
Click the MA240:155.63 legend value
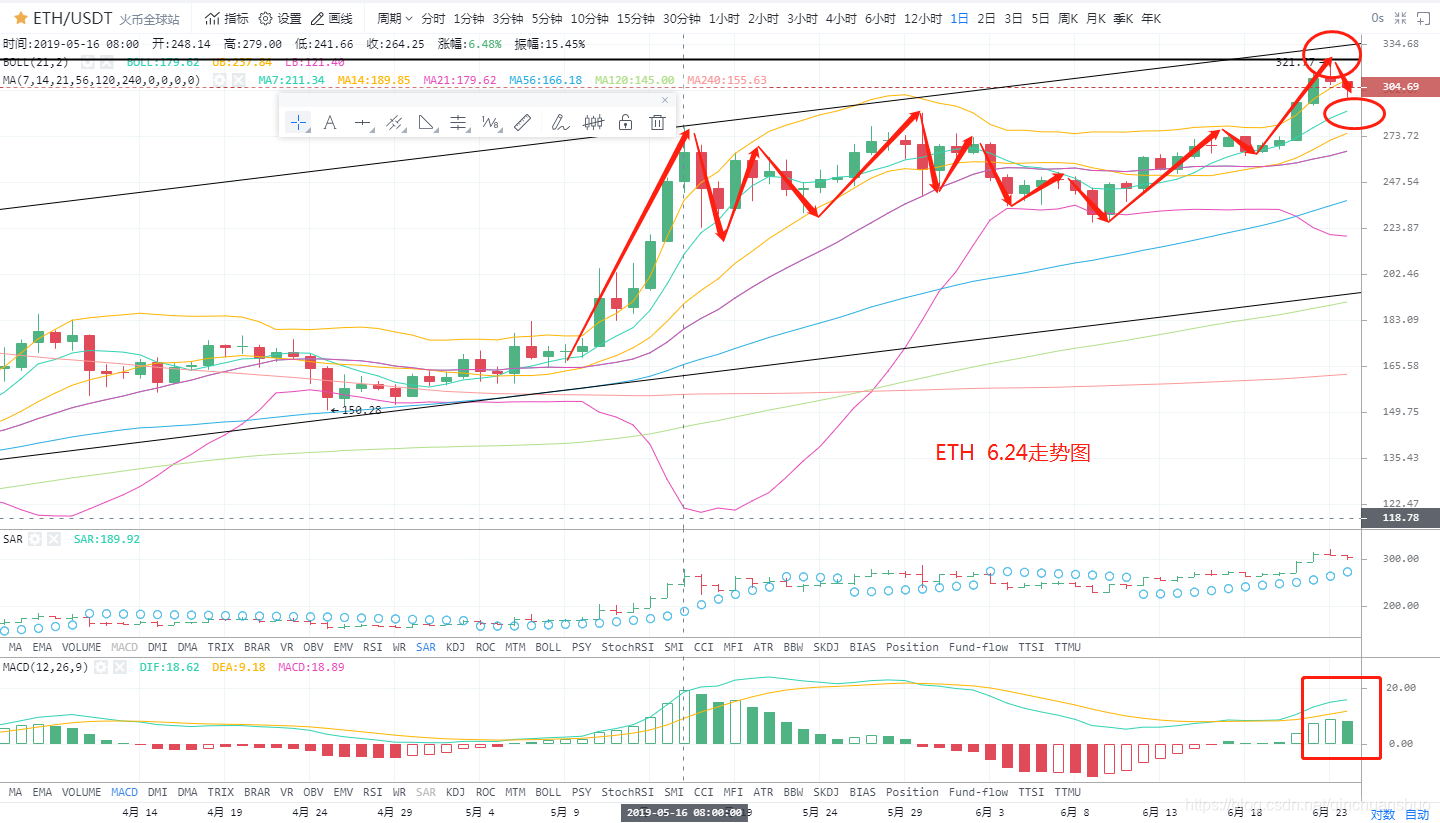tap(727, 80)
